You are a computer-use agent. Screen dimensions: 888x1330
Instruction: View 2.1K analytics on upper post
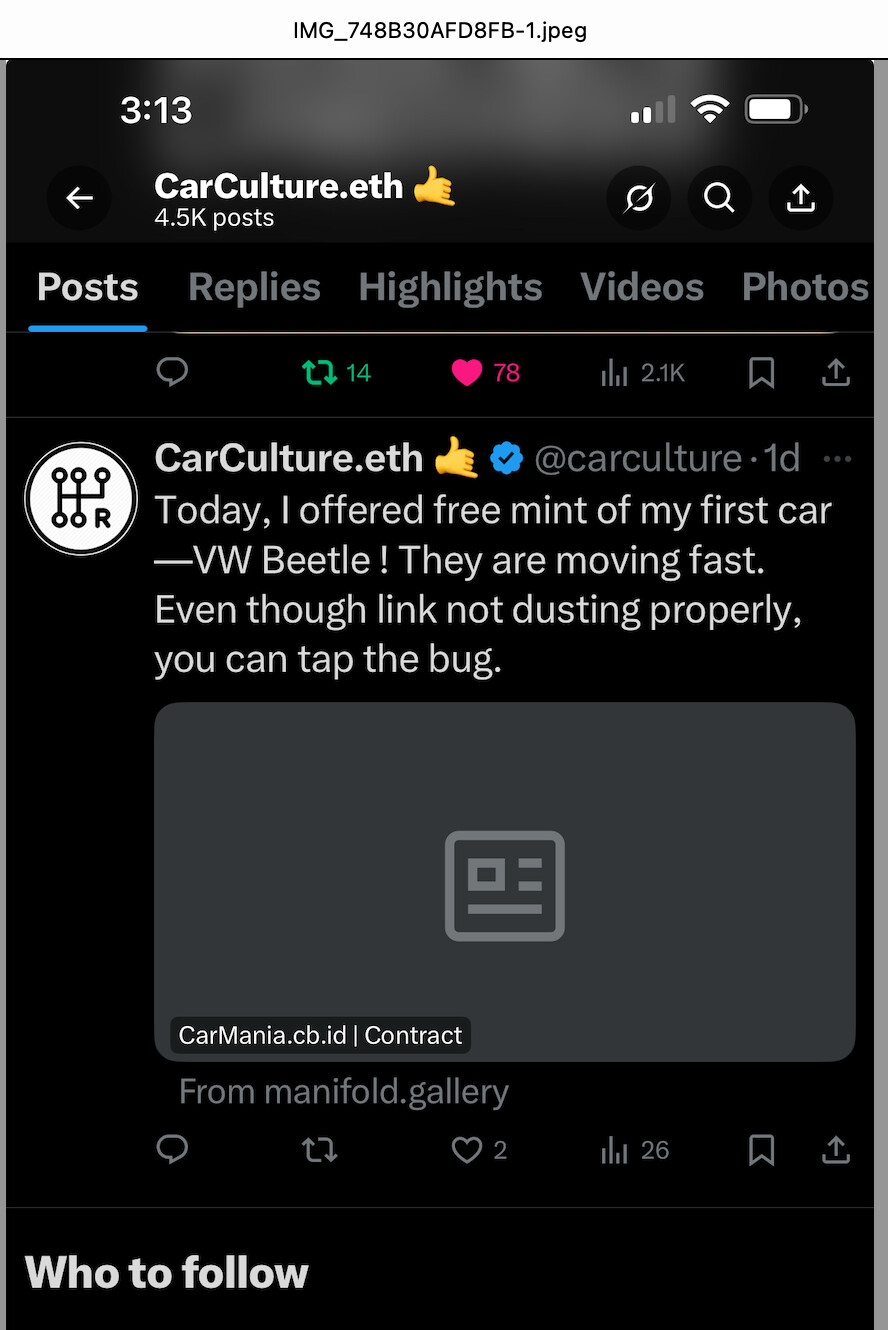coord(643,373)
